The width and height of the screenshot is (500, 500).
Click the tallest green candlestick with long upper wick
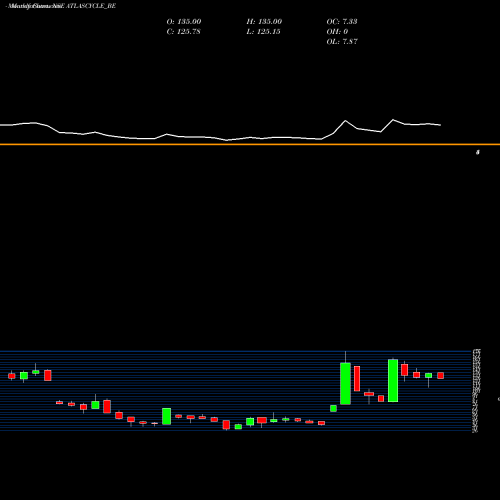pos(345,383)
